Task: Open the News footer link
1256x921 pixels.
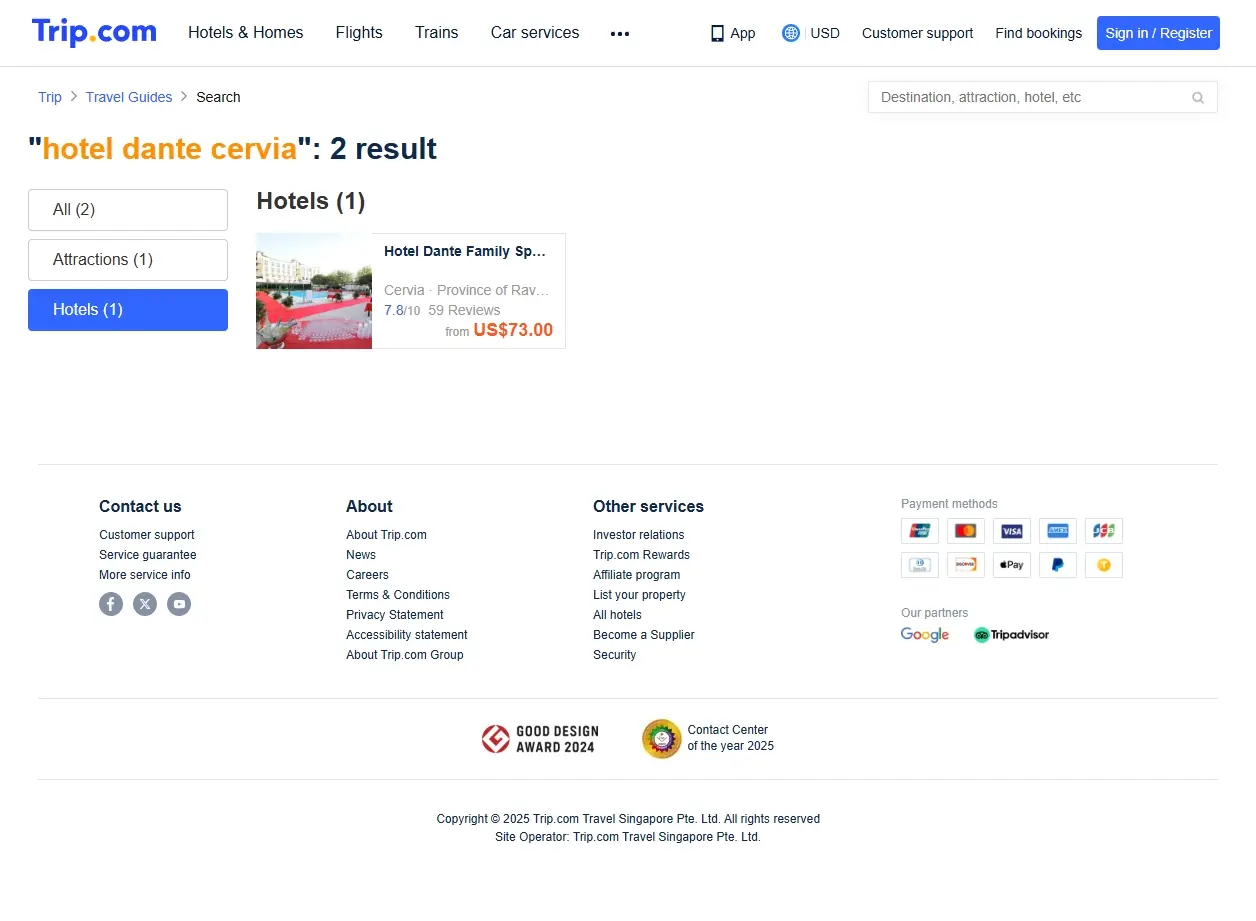Action: [361, 555]
